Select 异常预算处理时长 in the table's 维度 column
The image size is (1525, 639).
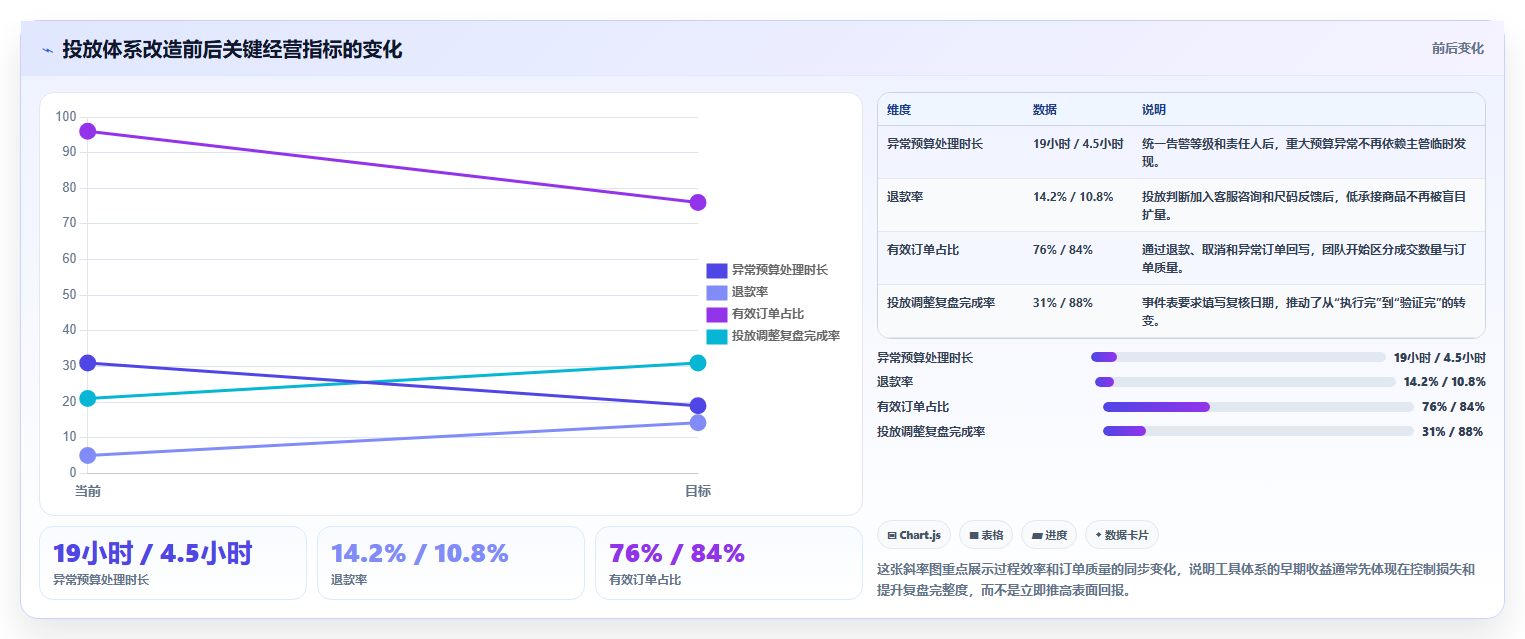[x=935, y=144]
